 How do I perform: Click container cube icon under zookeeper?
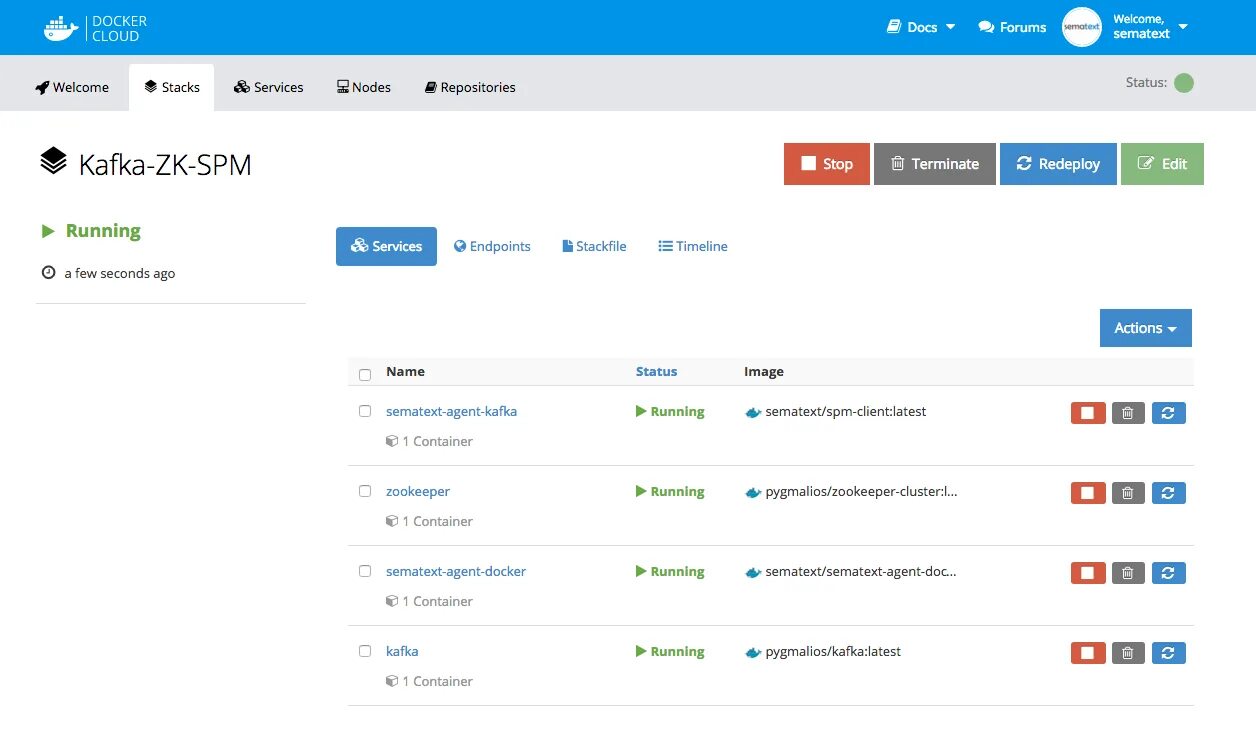click(392, 521)
